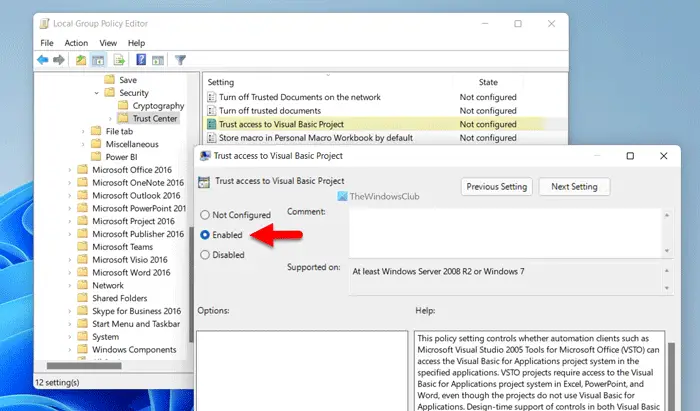Open the File menu
Screen dimensions: 700x411
(47, 43)
